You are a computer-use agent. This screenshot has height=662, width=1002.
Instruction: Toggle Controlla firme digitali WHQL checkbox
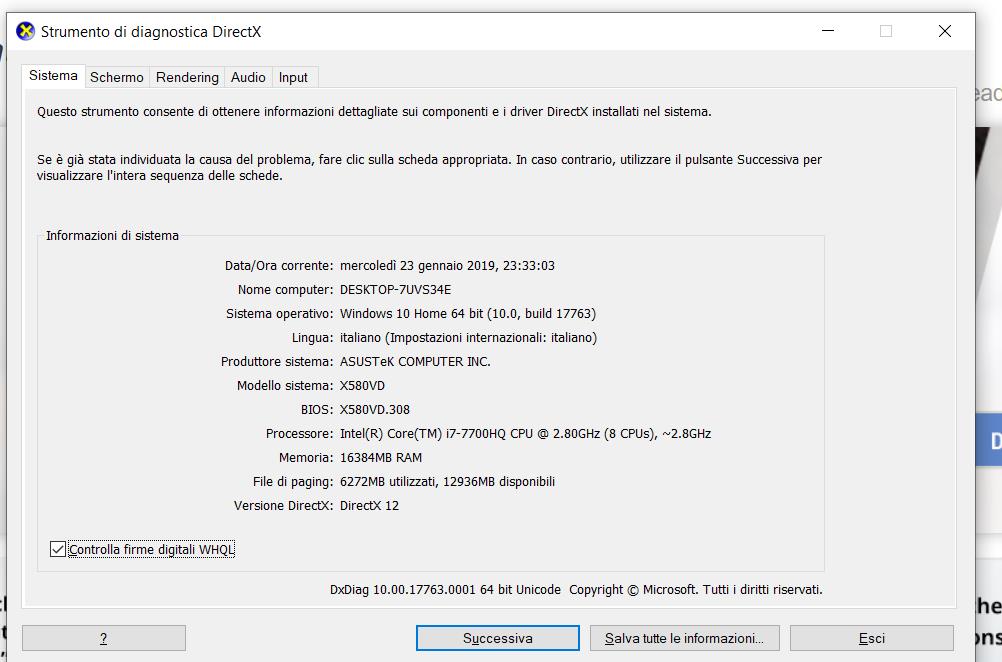(x=58, y=549)
